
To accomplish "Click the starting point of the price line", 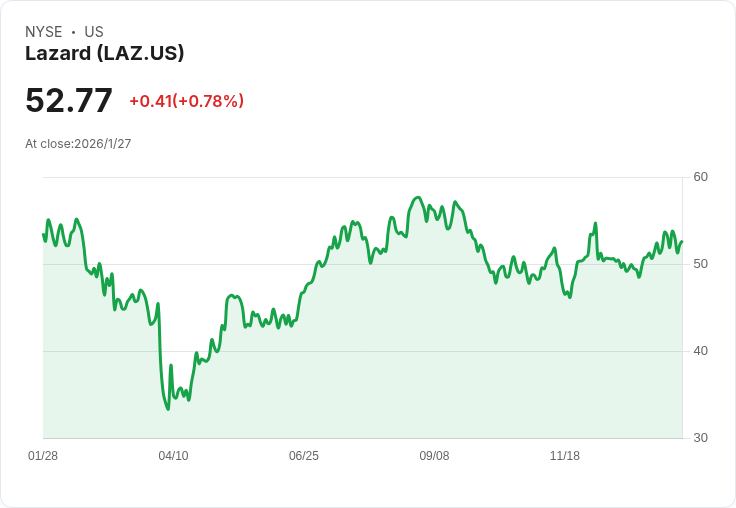I will pos(43,235).
